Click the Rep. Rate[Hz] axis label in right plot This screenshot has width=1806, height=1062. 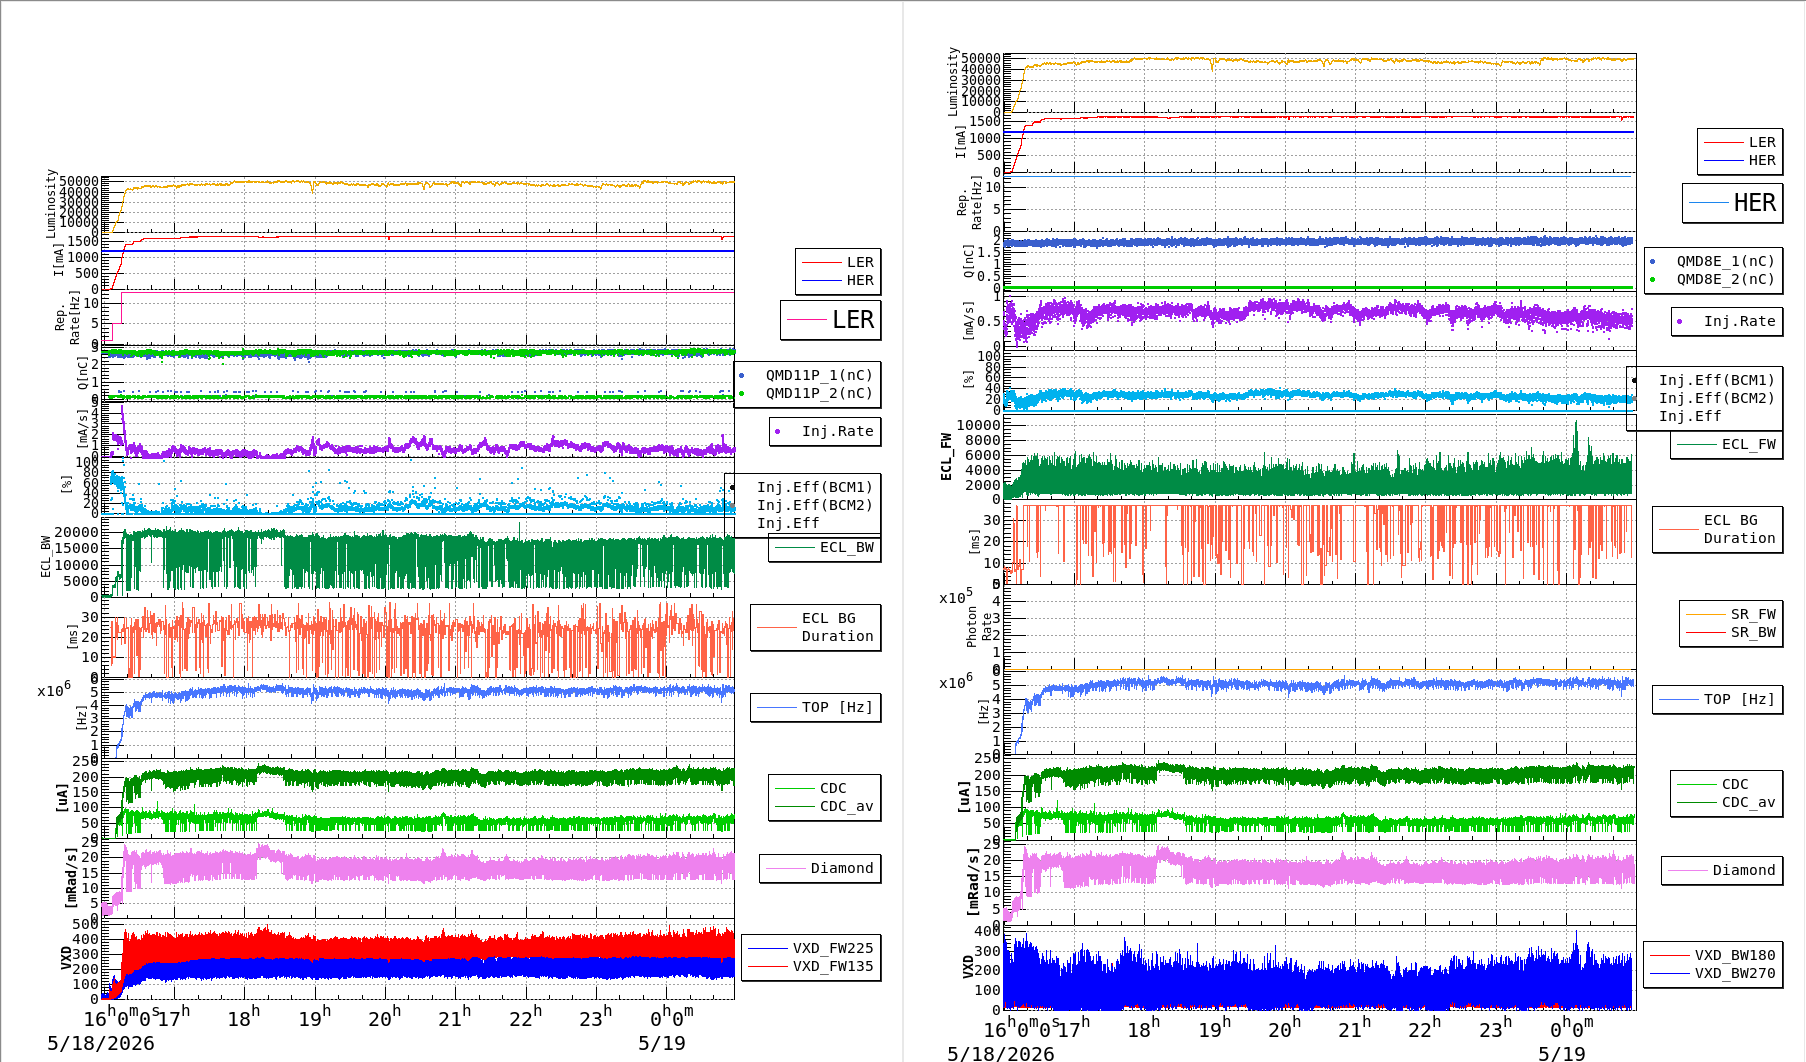click(970, 203)
